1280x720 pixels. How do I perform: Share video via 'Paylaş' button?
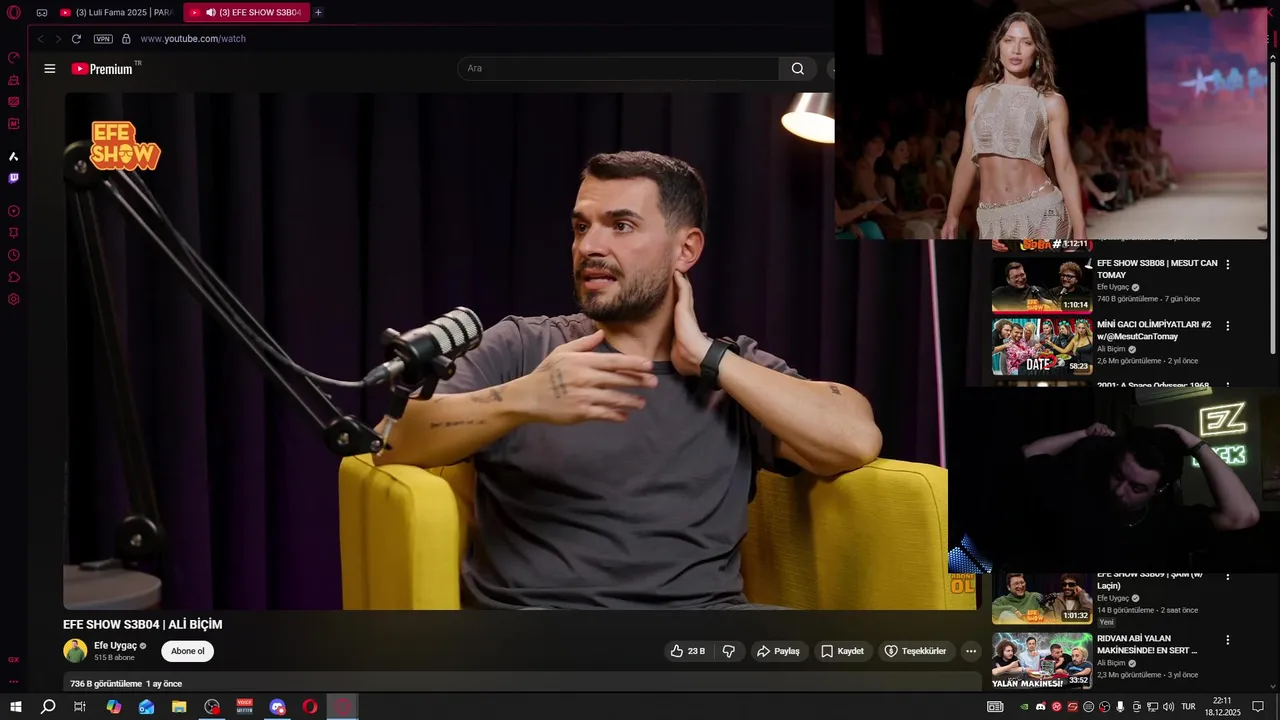tap(778, 651)
